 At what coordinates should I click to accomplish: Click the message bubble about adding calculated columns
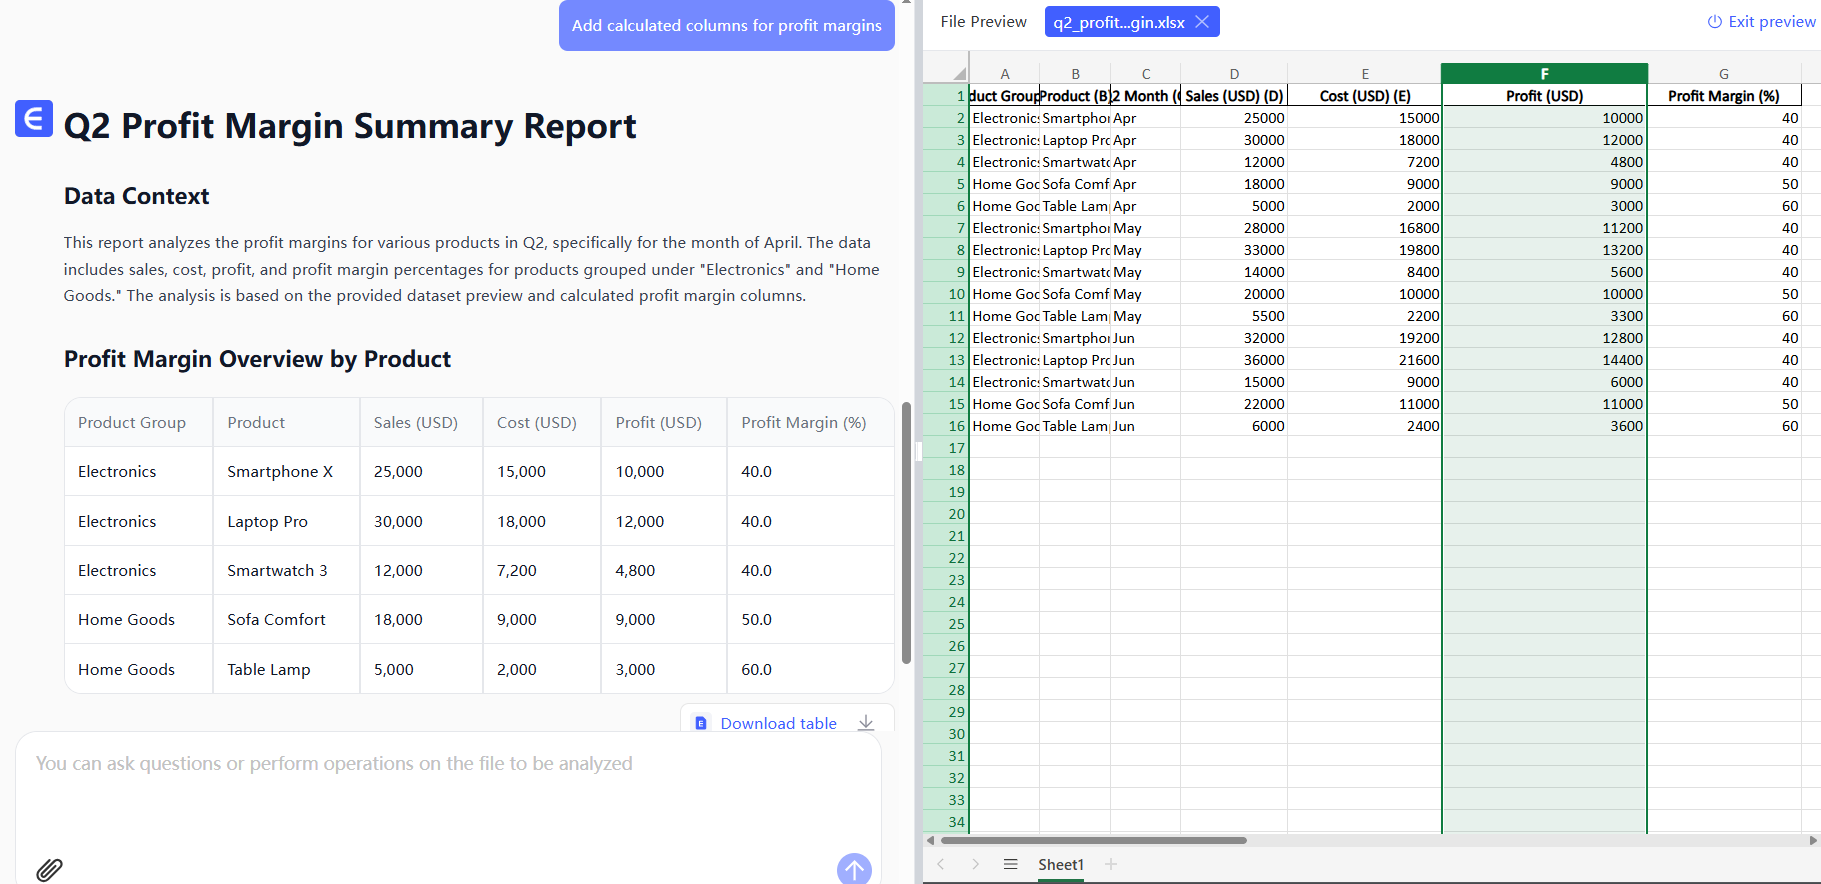[726, 26]
